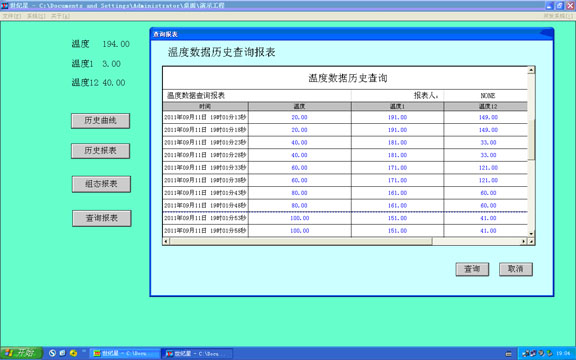The width and height of the screenshot is (576, 360).
Task: Click the input language bar icon in the taskbar
Action: (x=508, y=354)
